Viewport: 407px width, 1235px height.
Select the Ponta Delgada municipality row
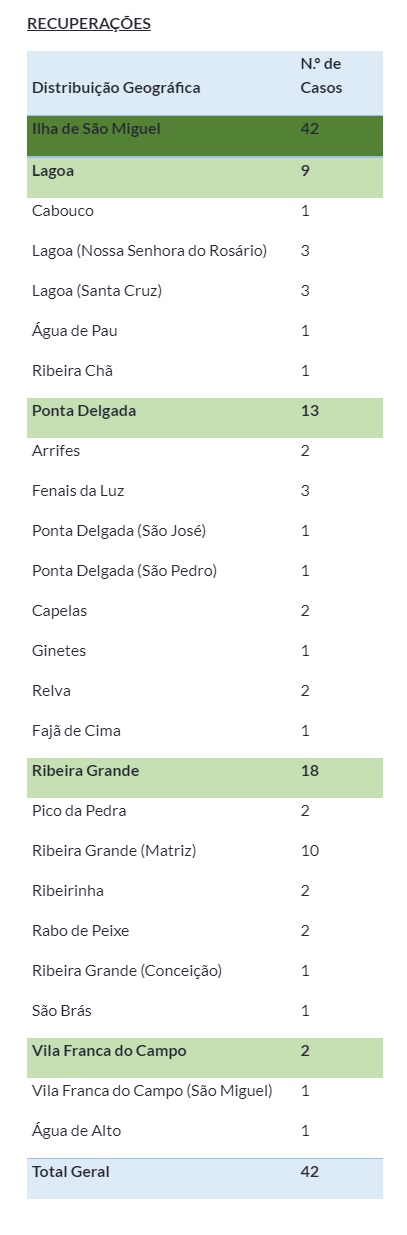[205, 417]
